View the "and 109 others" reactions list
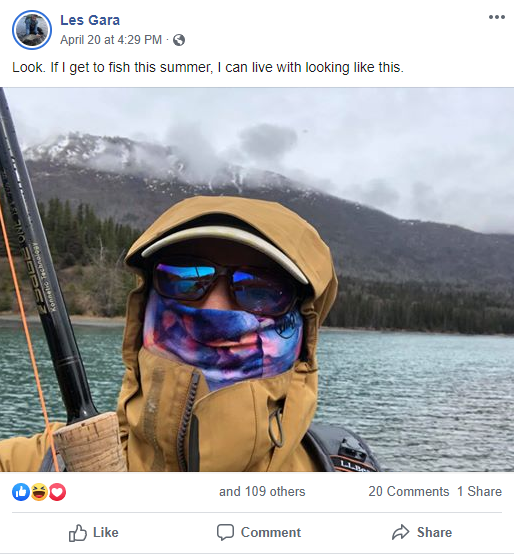This screenshot has width=514, height=557. click(x=262, y=492)
